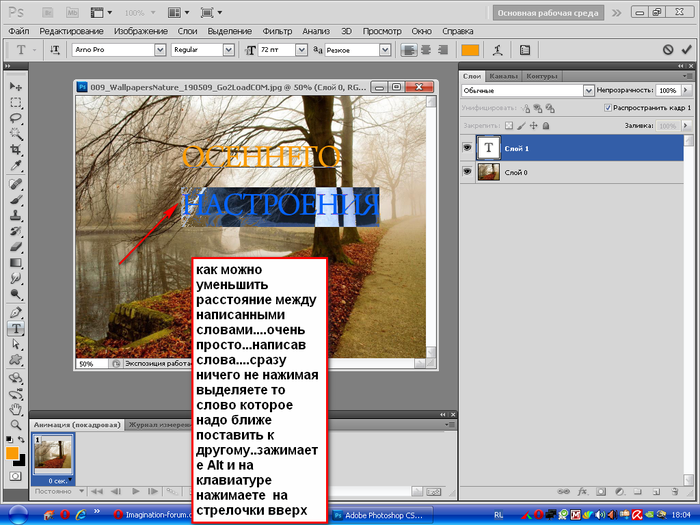This screenshot has width=700, height=525.
Task: Select the Lasso tool
Action: 16,118
